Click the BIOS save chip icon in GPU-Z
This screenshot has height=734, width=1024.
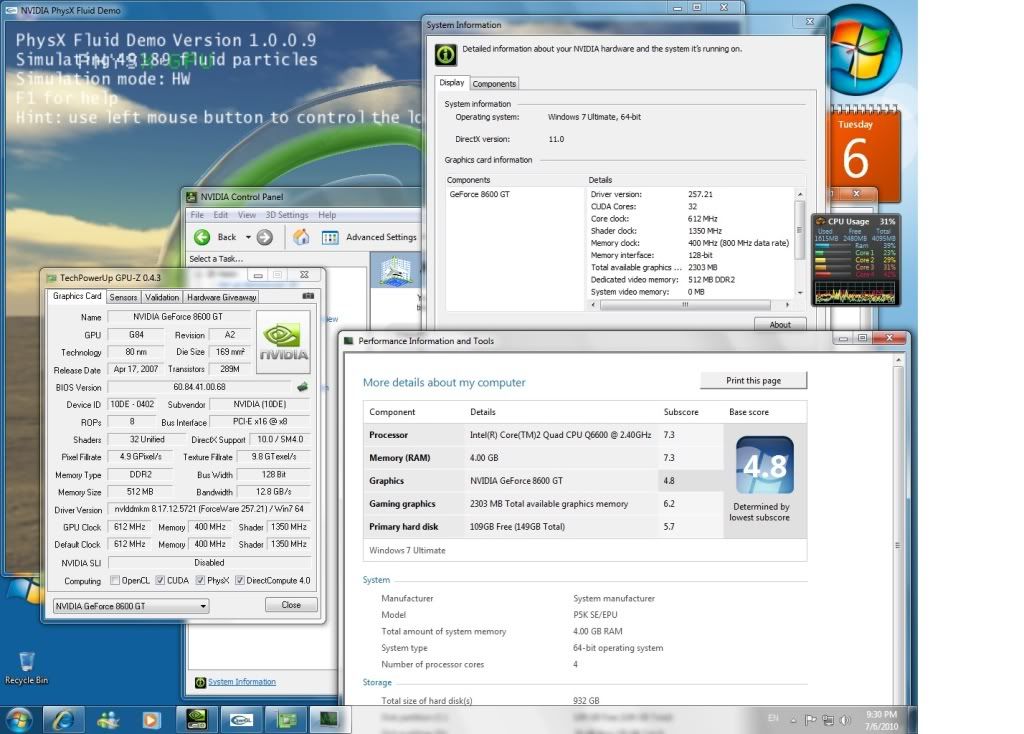(x=302, y=387)
